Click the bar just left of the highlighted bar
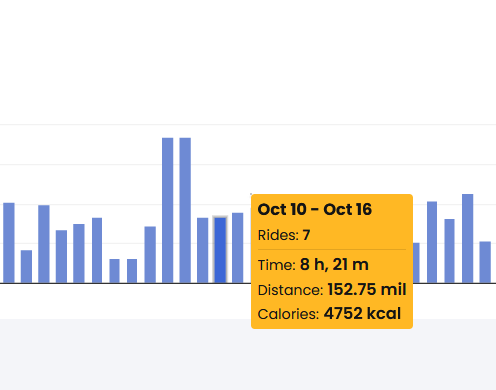 [203, 250]
